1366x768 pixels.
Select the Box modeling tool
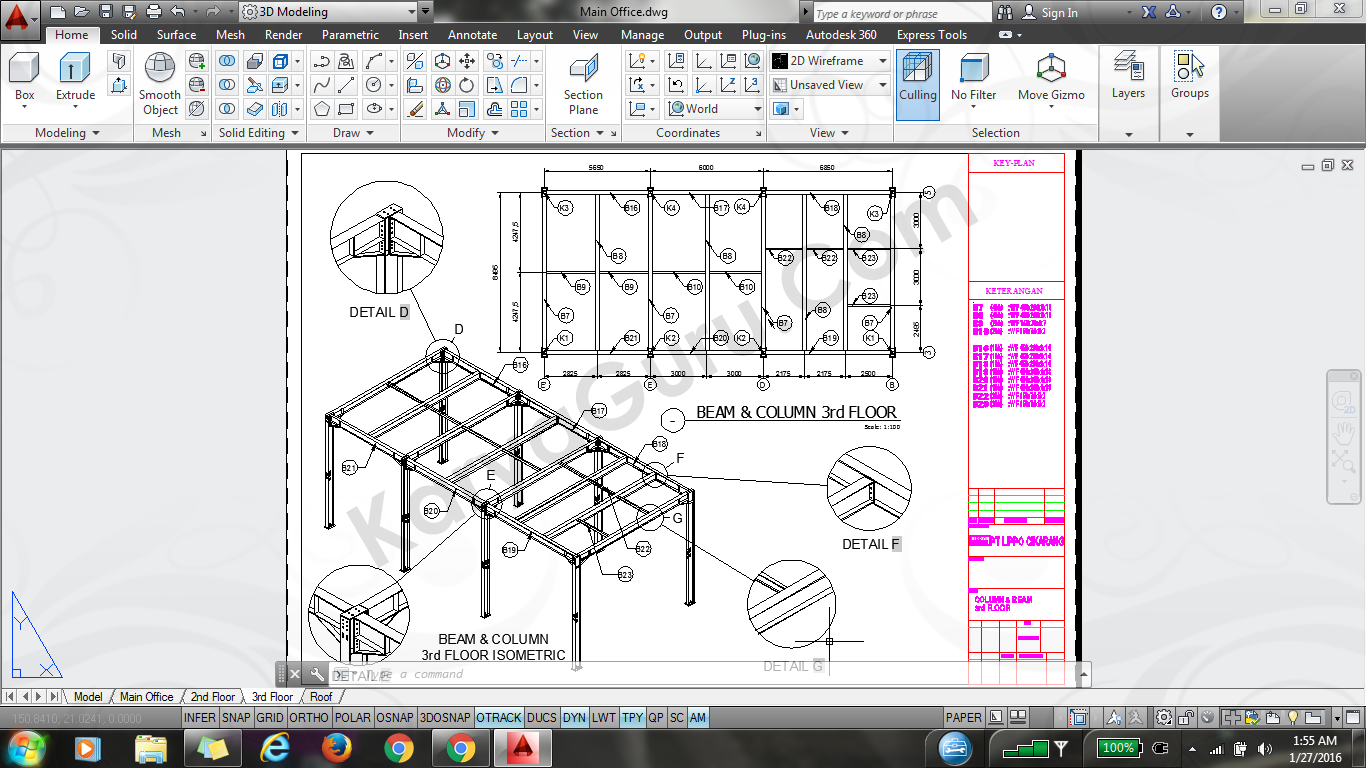(x=24, y=77)
